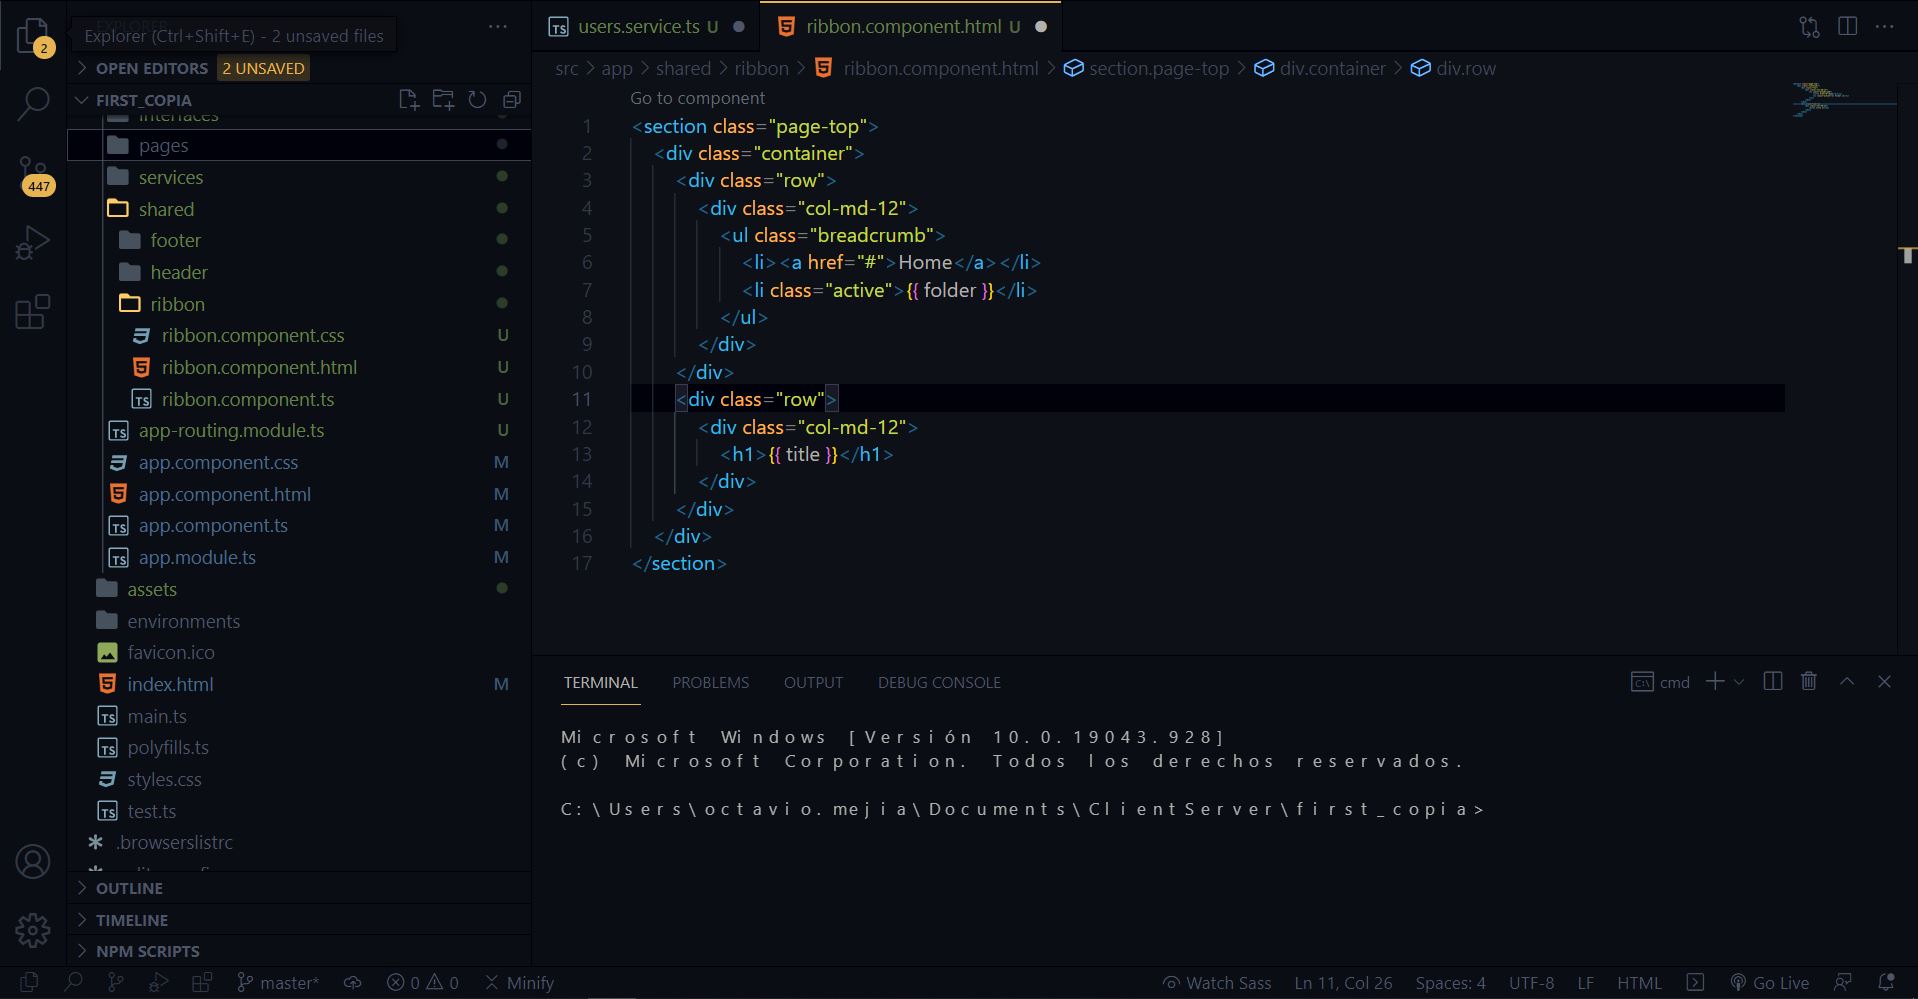The height and width of the screenshot is (999, 1918).
Task: Click New File icon in explorer header
Action: point(408,99)
